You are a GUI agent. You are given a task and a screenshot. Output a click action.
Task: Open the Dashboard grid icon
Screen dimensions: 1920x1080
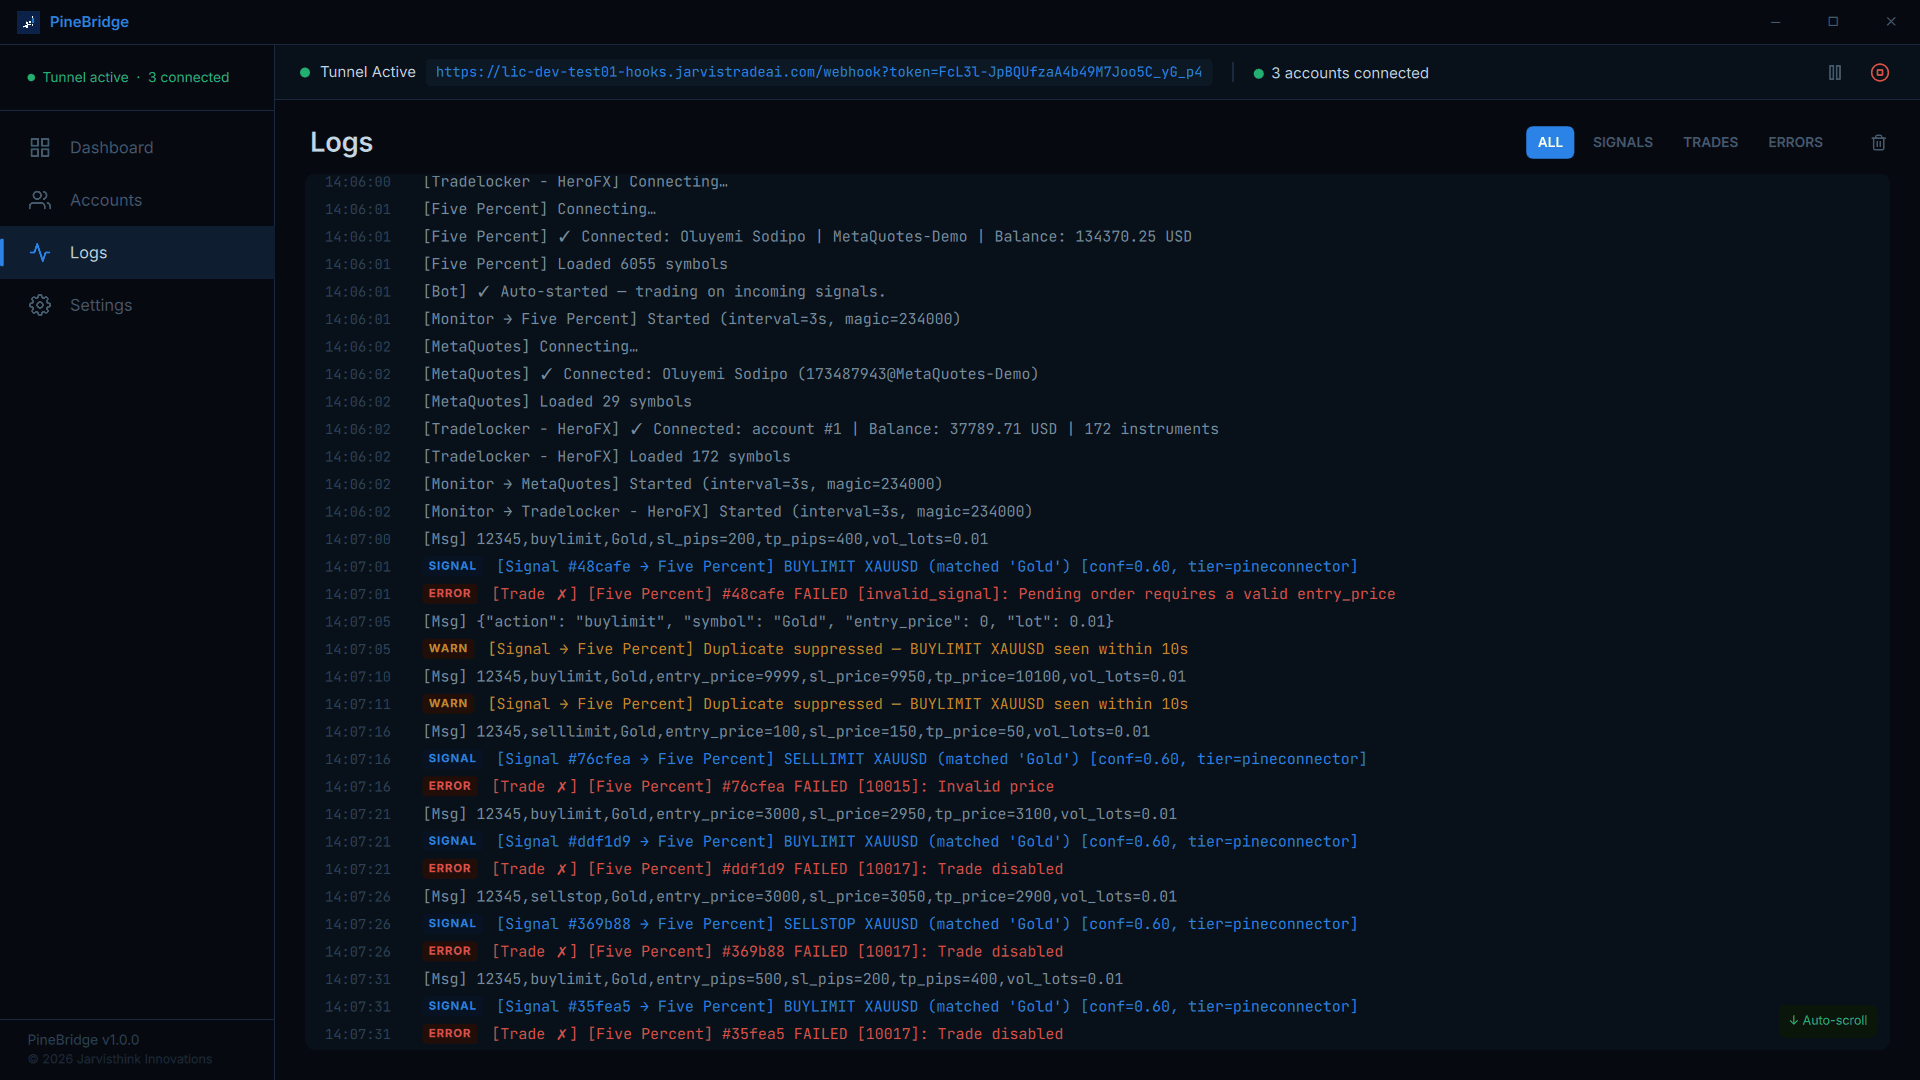click(40, 148)
